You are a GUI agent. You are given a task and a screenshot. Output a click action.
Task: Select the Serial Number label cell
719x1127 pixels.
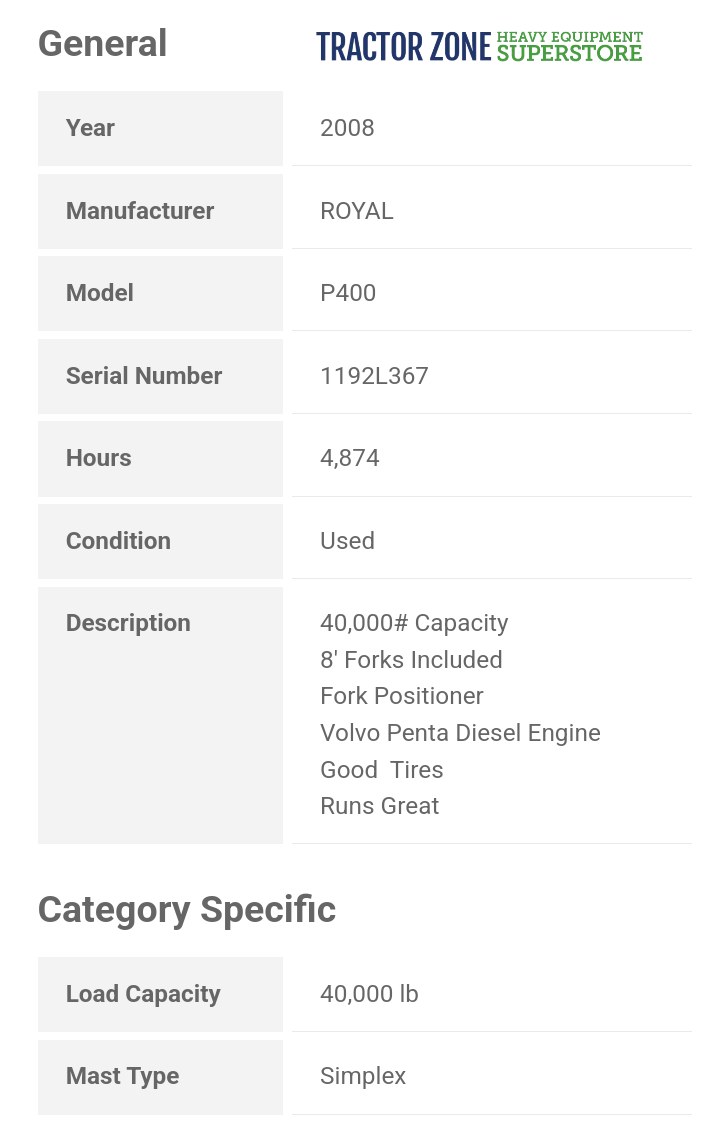(160, 376)
